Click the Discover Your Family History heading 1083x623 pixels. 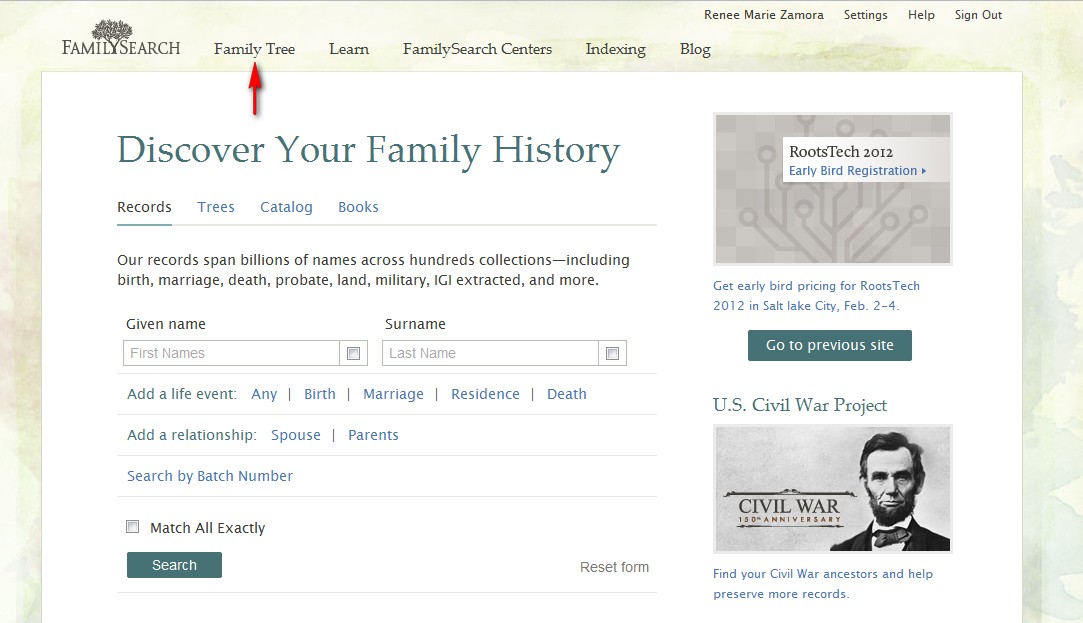point(369,151)
